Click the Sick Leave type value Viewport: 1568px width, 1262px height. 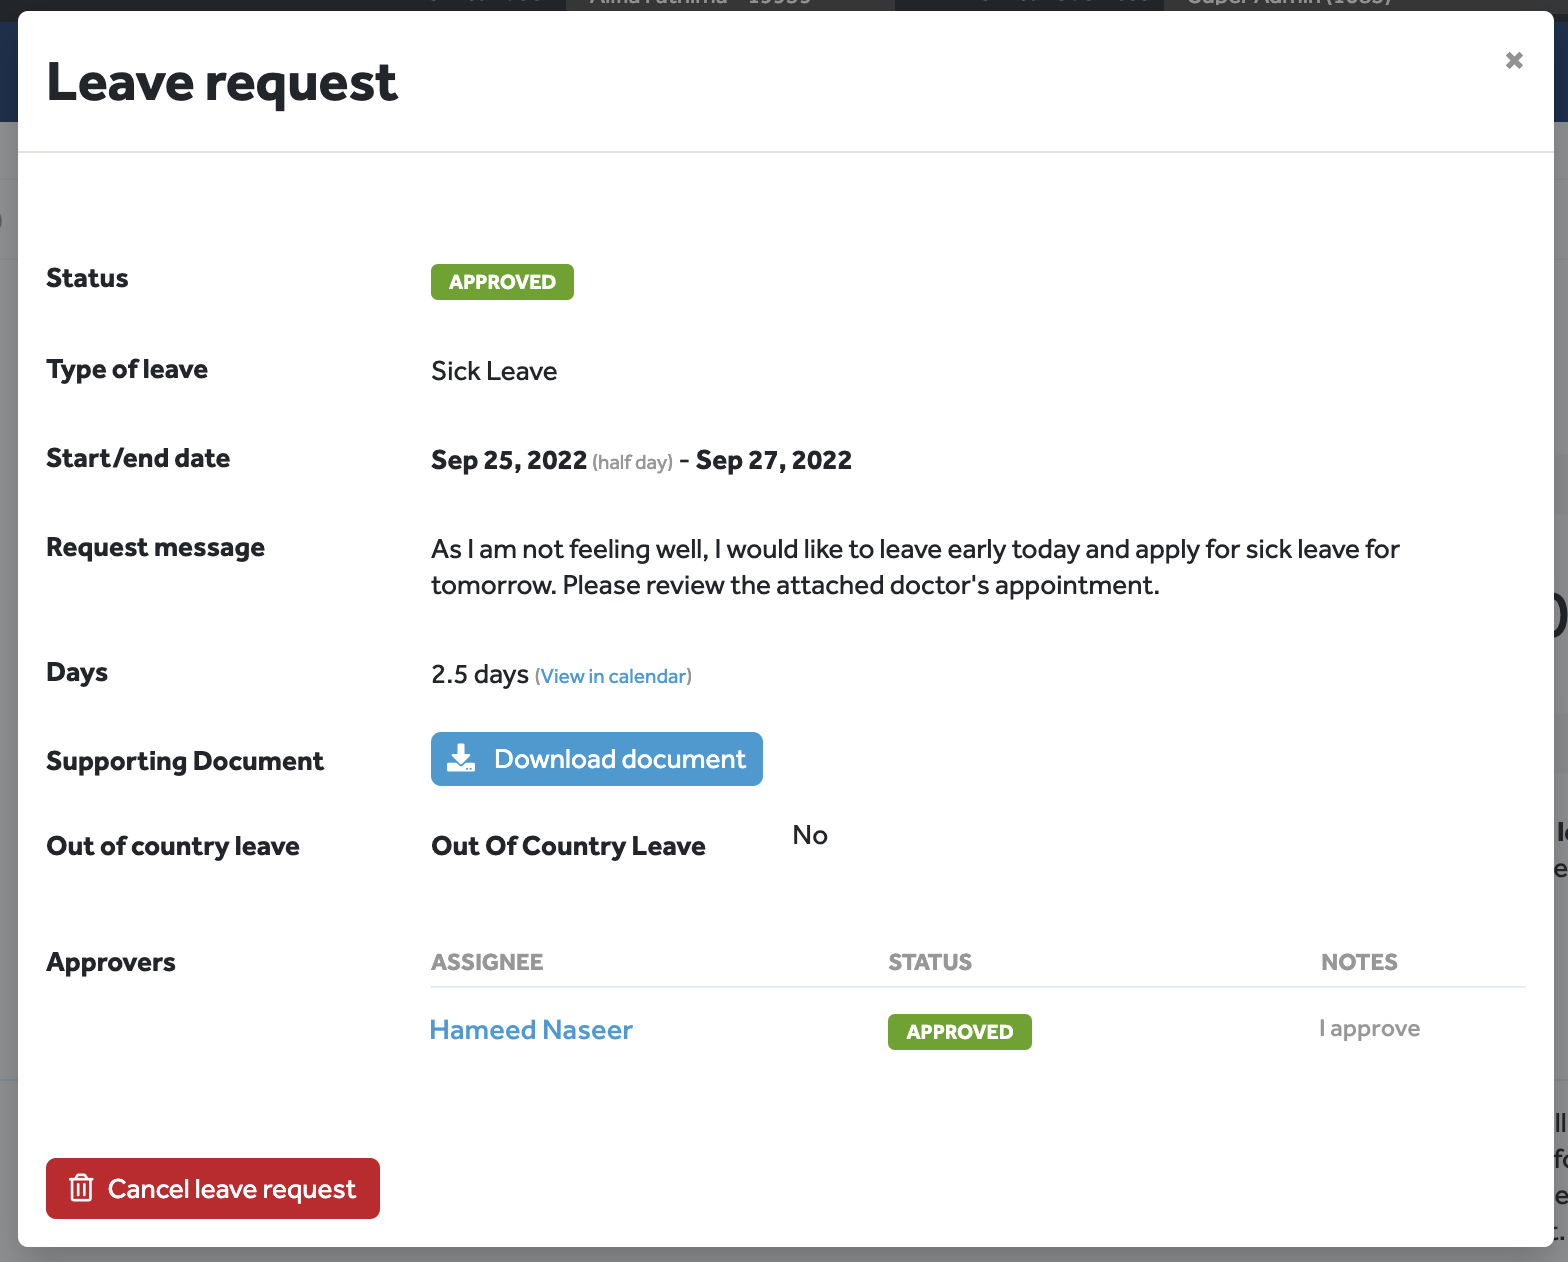[494, 371]
